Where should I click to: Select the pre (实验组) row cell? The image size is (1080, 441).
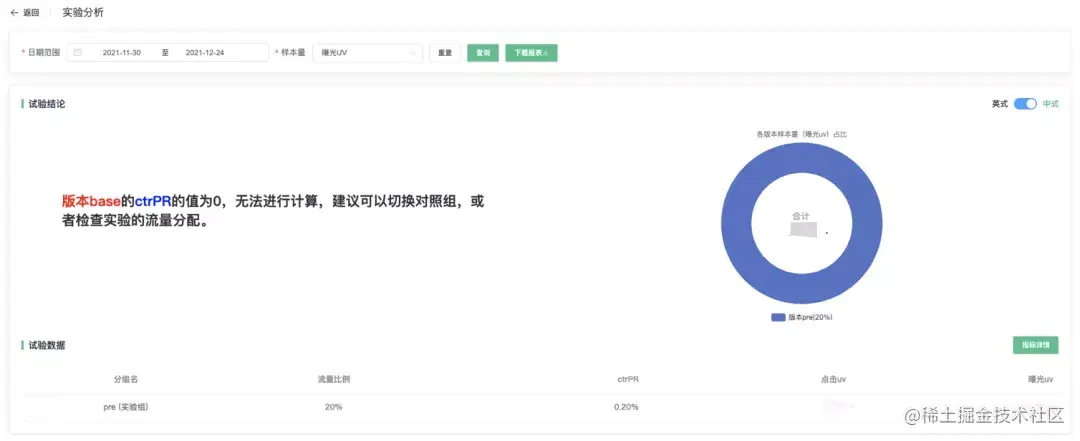tap(125, 407)
